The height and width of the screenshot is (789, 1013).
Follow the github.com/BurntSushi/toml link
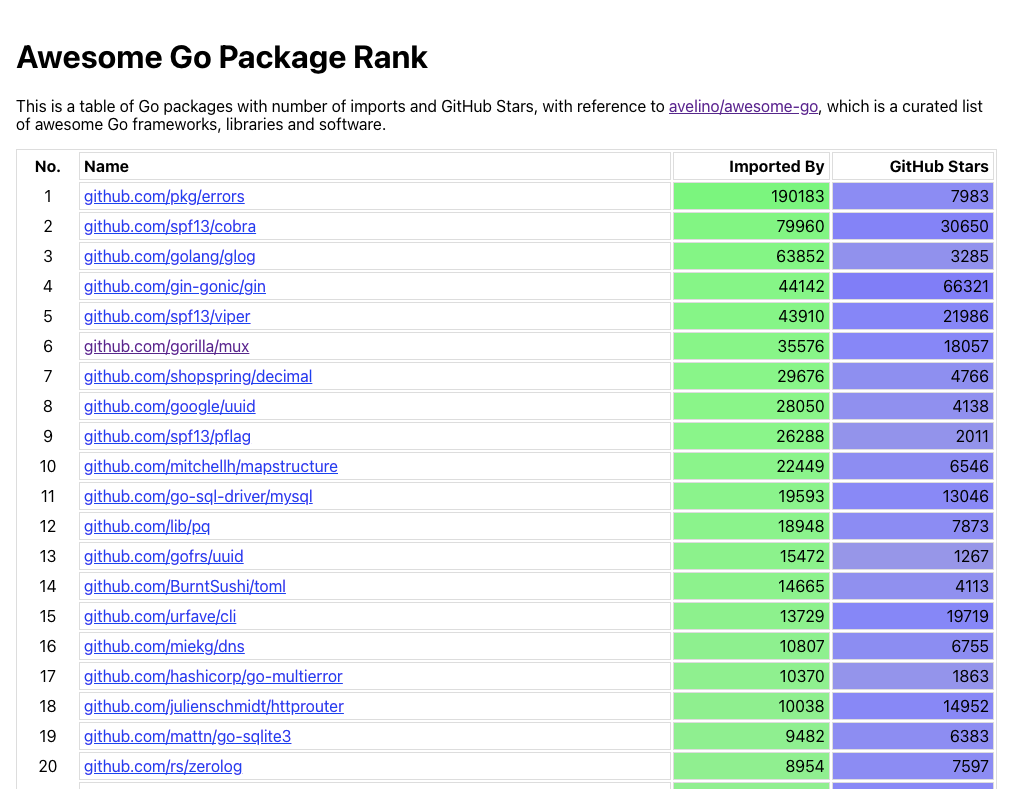point(184,586)
